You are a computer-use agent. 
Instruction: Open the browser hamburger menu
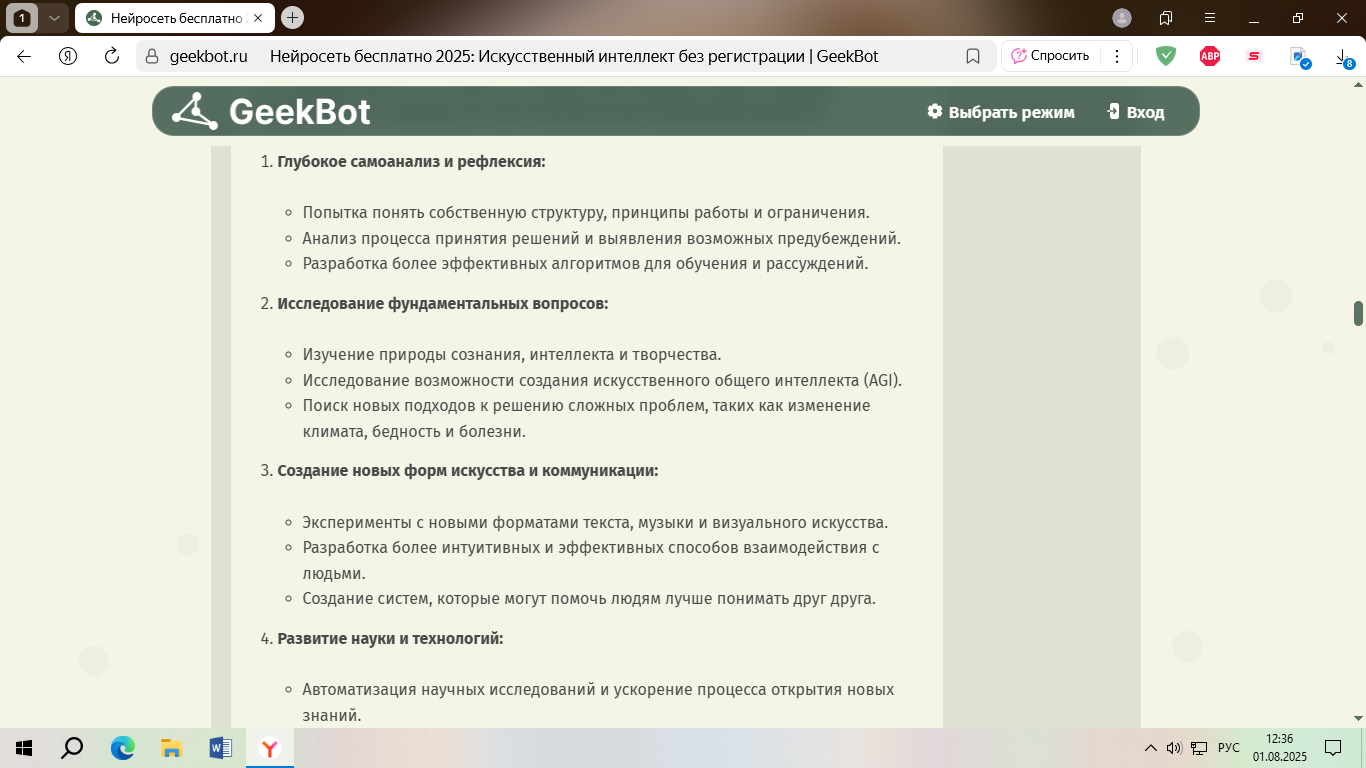1210,18
